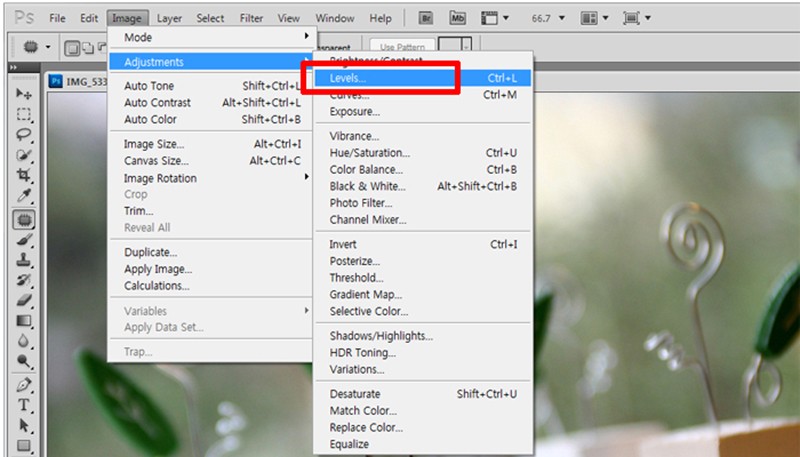Select the Crop tool
This screenshot has width=800, height=457.
click(23, 175)
